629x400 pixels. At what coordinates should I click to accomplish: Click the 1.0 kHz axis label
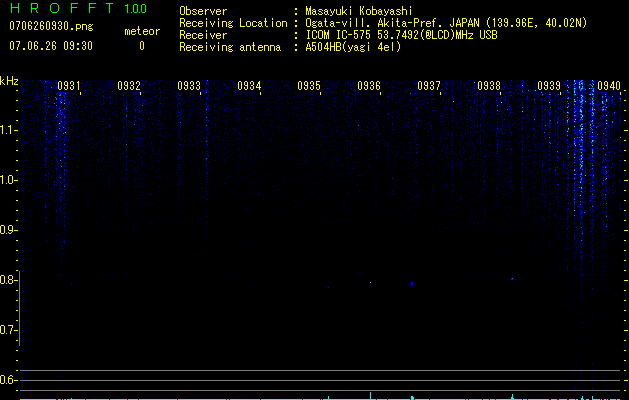click(x=8, y=180)
